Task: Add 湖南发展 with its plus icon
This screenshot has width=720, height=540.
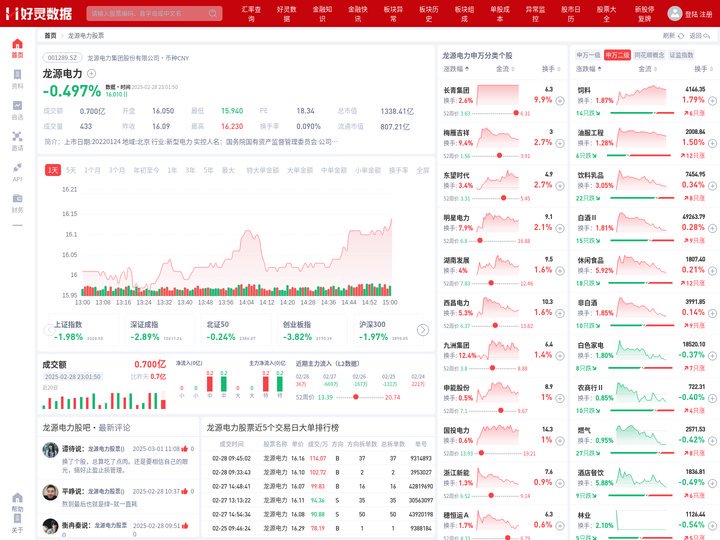Action: pos(560,271)
